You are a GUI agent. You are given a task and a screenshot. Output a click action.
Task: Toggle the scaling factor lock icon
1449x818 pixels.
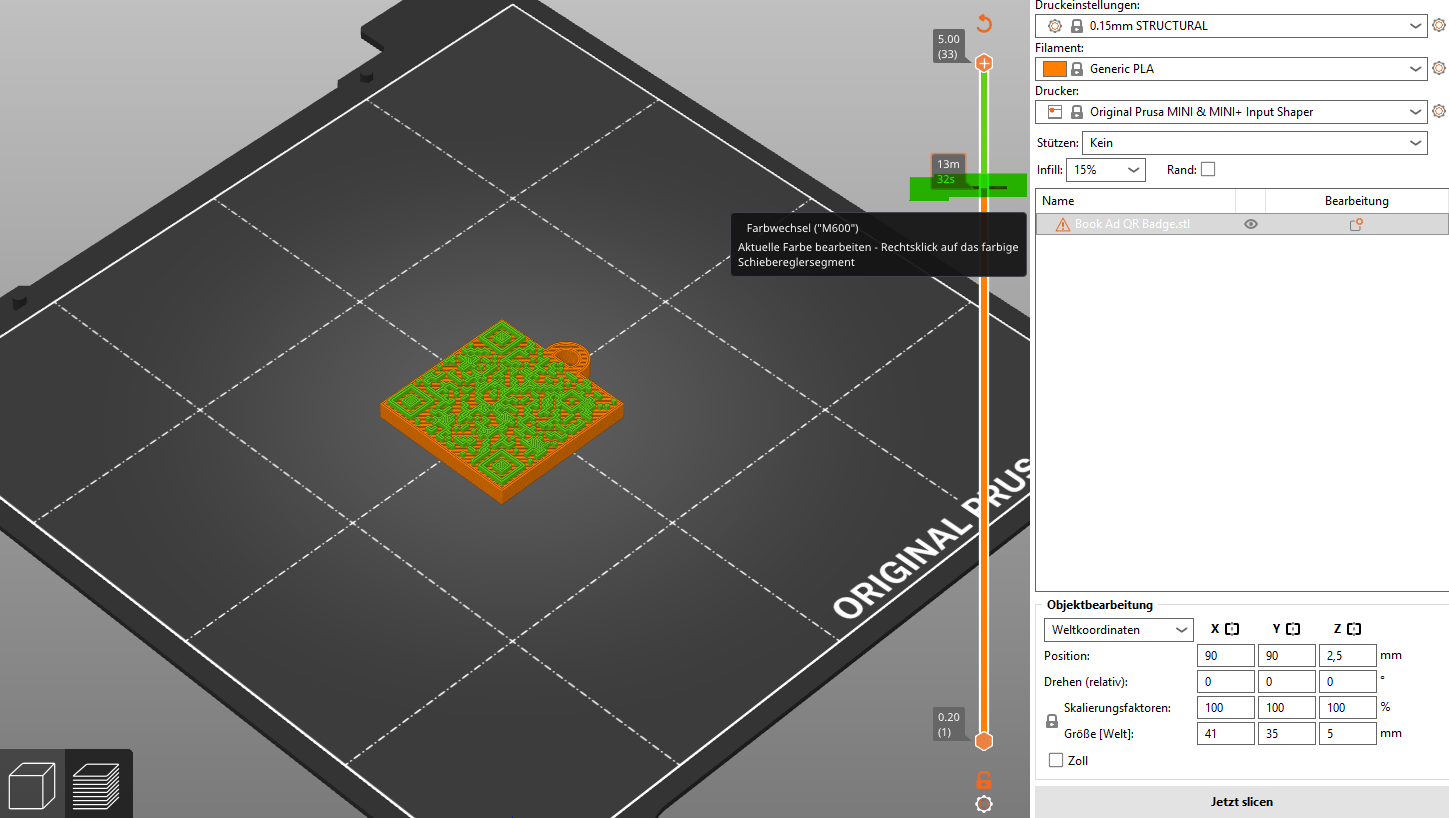tap(1051, 721)
